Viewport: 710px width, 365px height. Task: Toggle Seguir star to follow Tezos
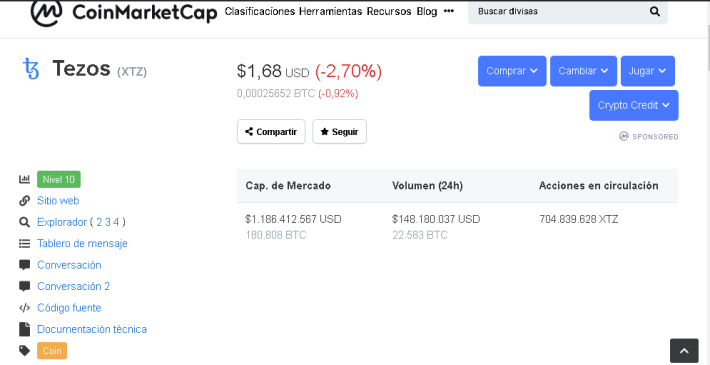[340, 132]
